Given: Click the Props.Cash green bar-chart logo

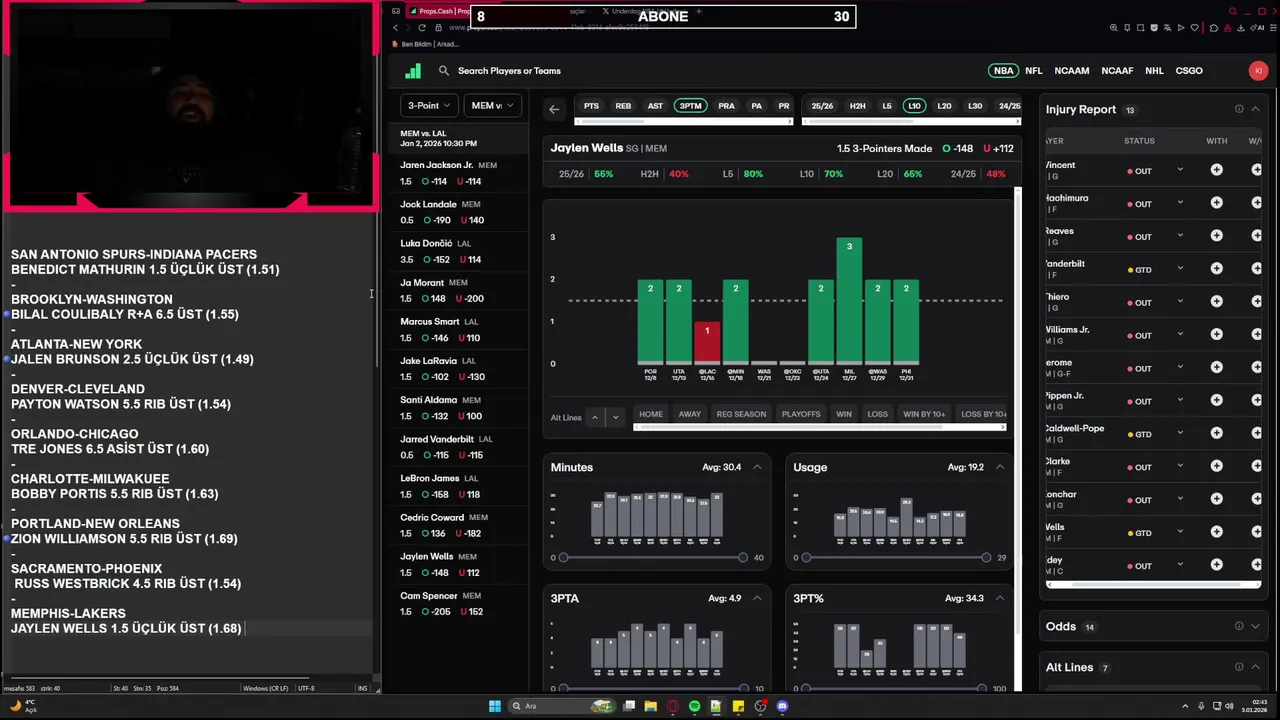Looking at the screenshot, I should click(x=413, y=71).
